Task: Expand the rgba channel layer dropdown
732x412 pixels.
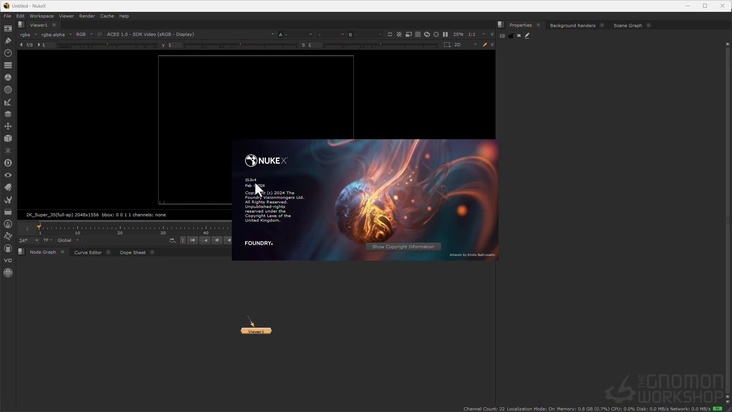Action: click(27, 34)
